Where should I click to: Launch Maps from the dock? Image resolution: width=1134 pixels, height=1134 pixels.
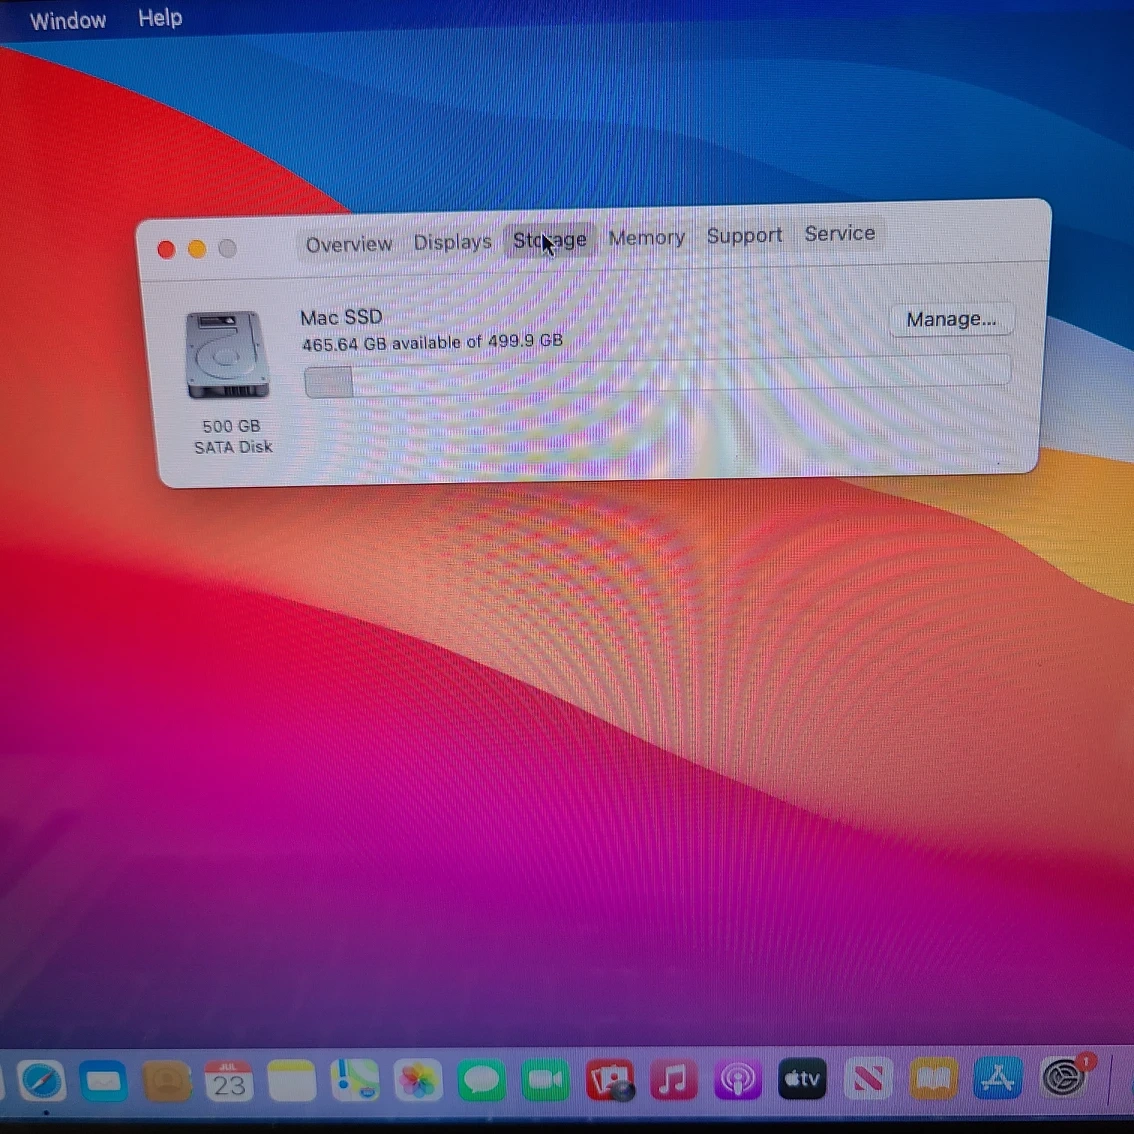point(354,1080)
